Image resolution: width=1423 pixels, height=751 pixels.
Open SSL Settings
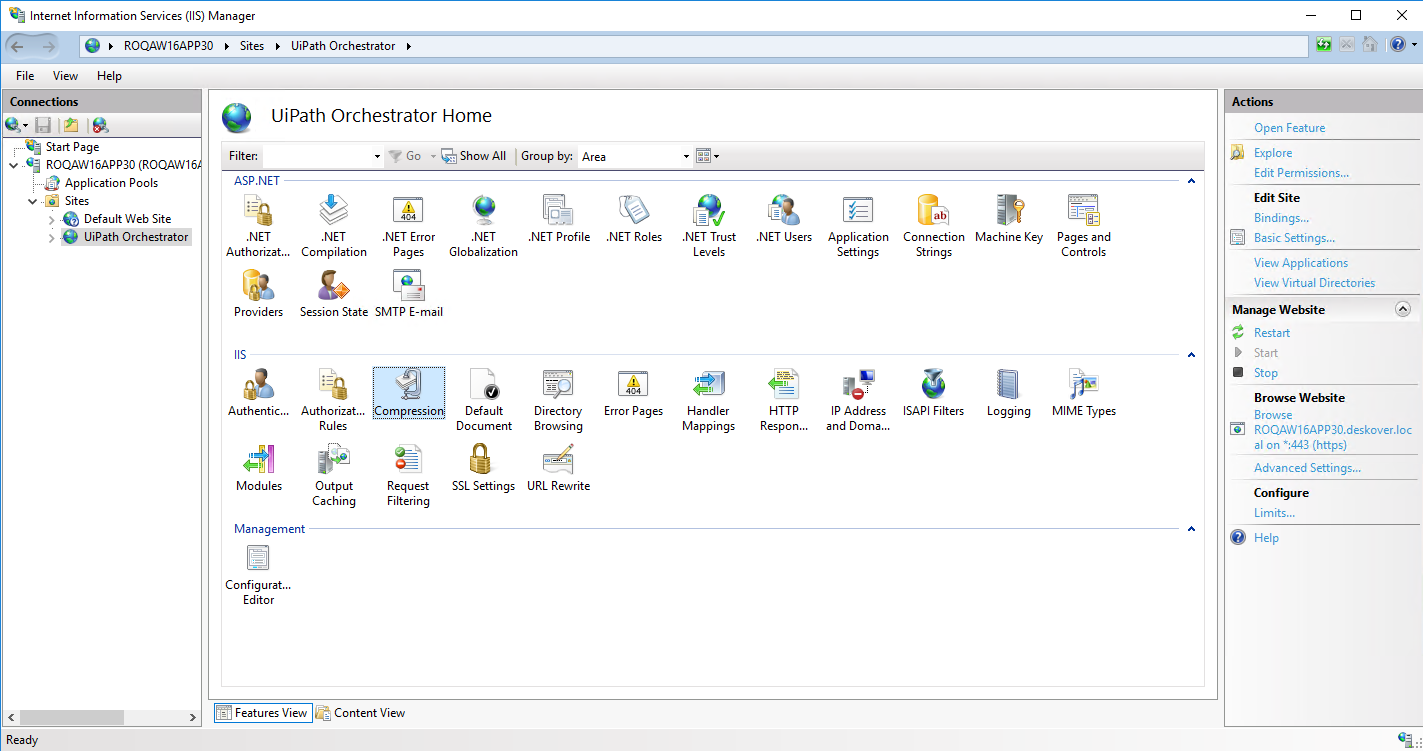483,464
